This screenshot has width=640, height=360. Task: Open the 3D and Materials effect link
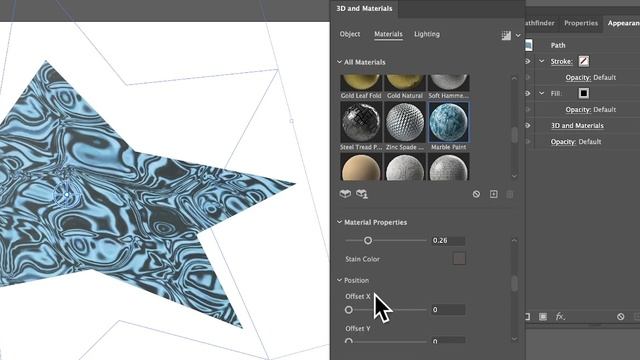(577, 126)
